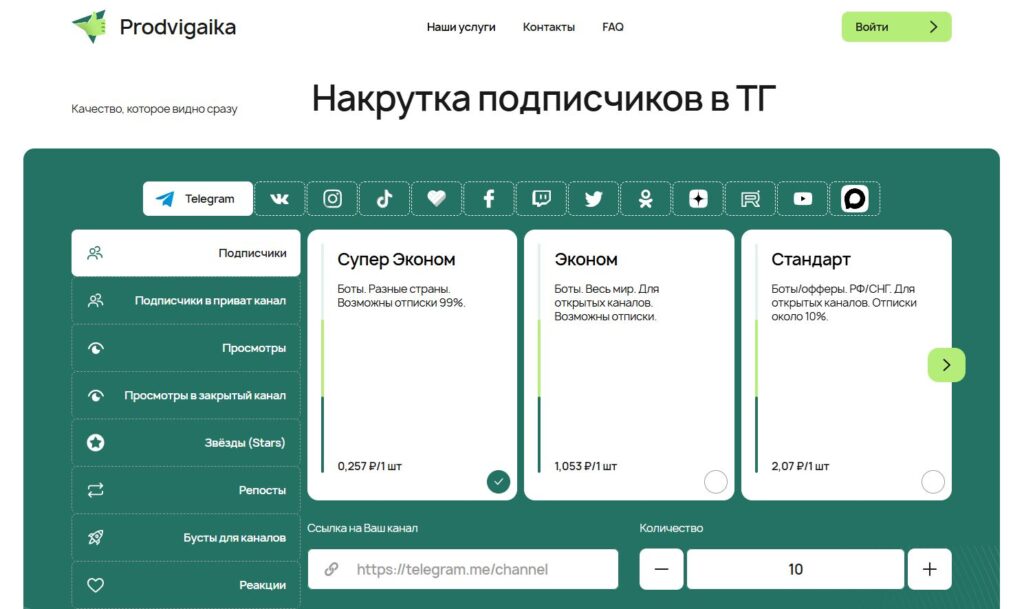This screenshot has width=1024, height=609.
Task: Select the chat-bubble messenger platform icon
Action: point(855,198)
